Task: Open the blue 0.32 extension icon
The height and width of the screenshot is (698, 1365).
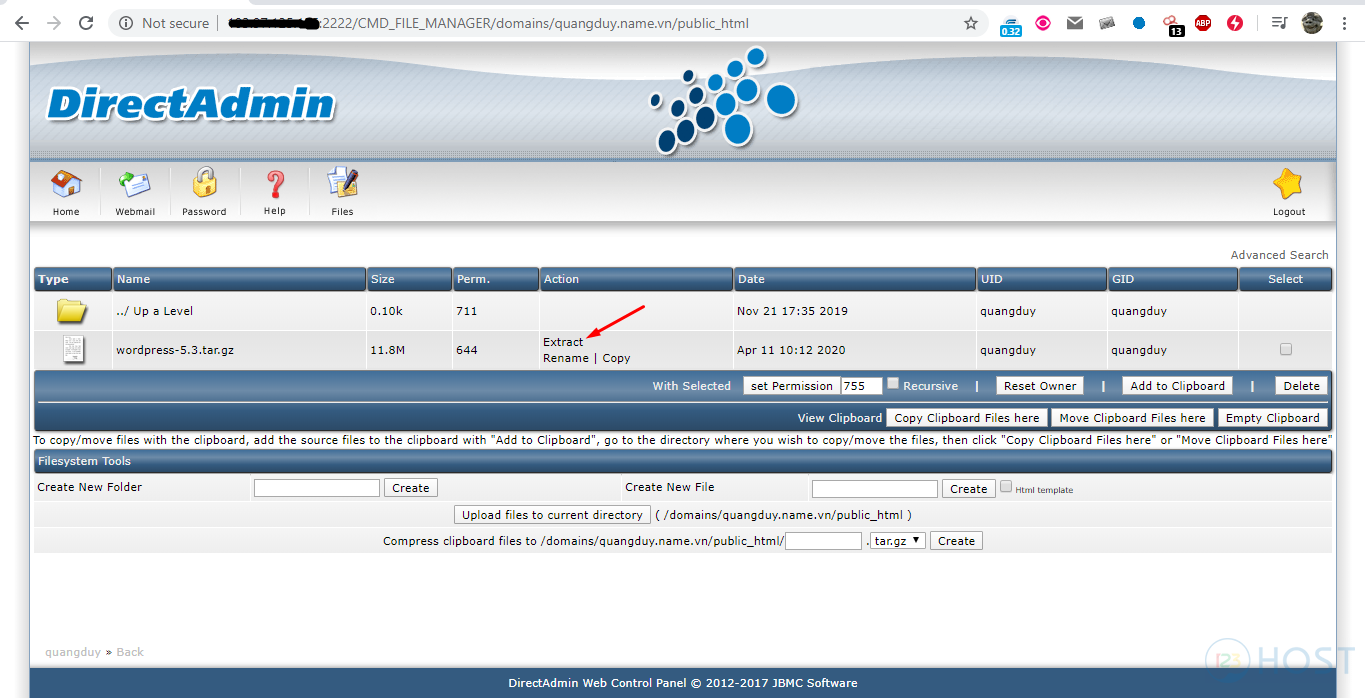Action: click(x=1011, y=25)
